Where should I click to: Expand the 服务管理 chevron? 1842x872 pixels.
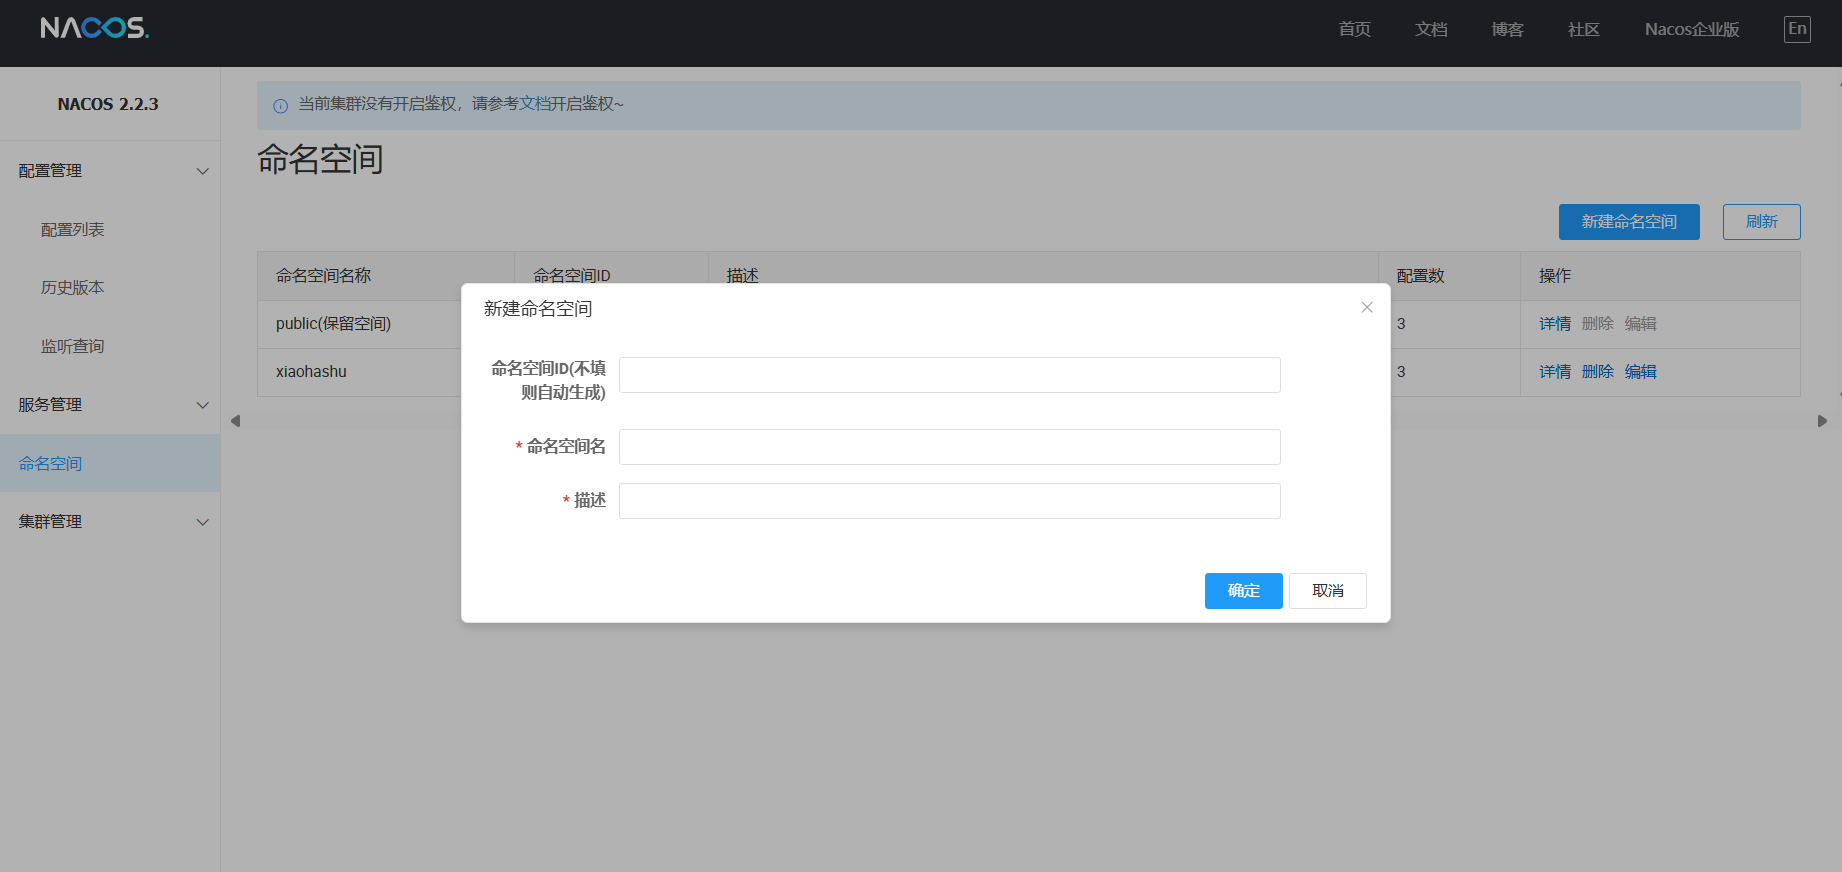[x=203, y=405]
